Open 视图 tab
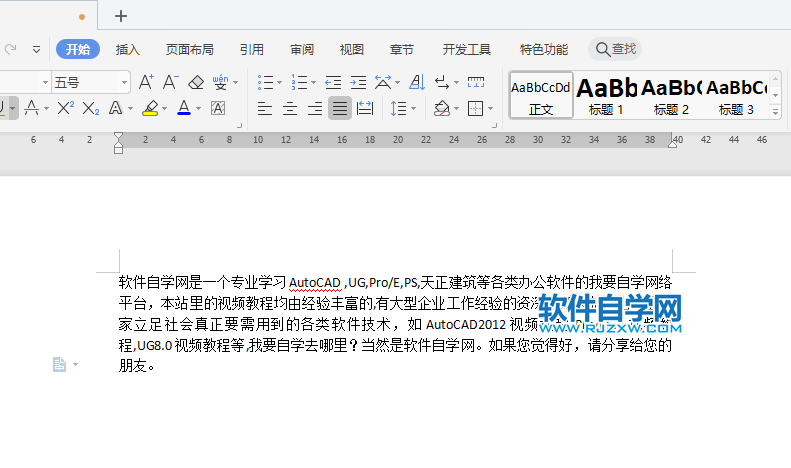Viewport: 791px width, 468px height. point(352,49)
